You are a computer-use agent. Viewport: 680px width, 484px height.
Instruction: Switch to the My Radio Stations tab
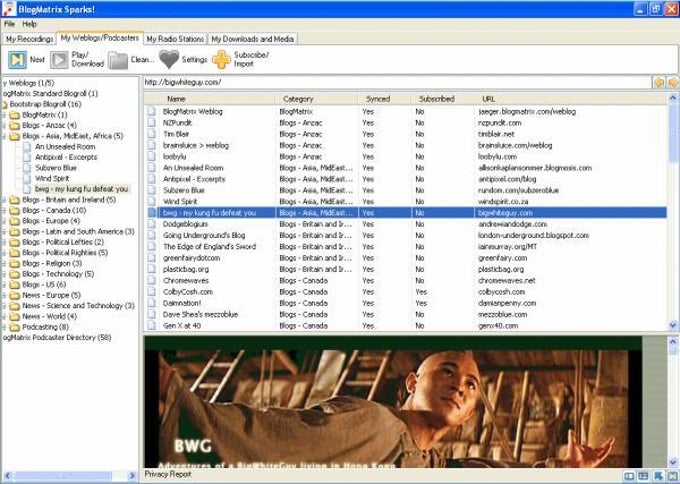pyautogui.click(x=175, y=39)
